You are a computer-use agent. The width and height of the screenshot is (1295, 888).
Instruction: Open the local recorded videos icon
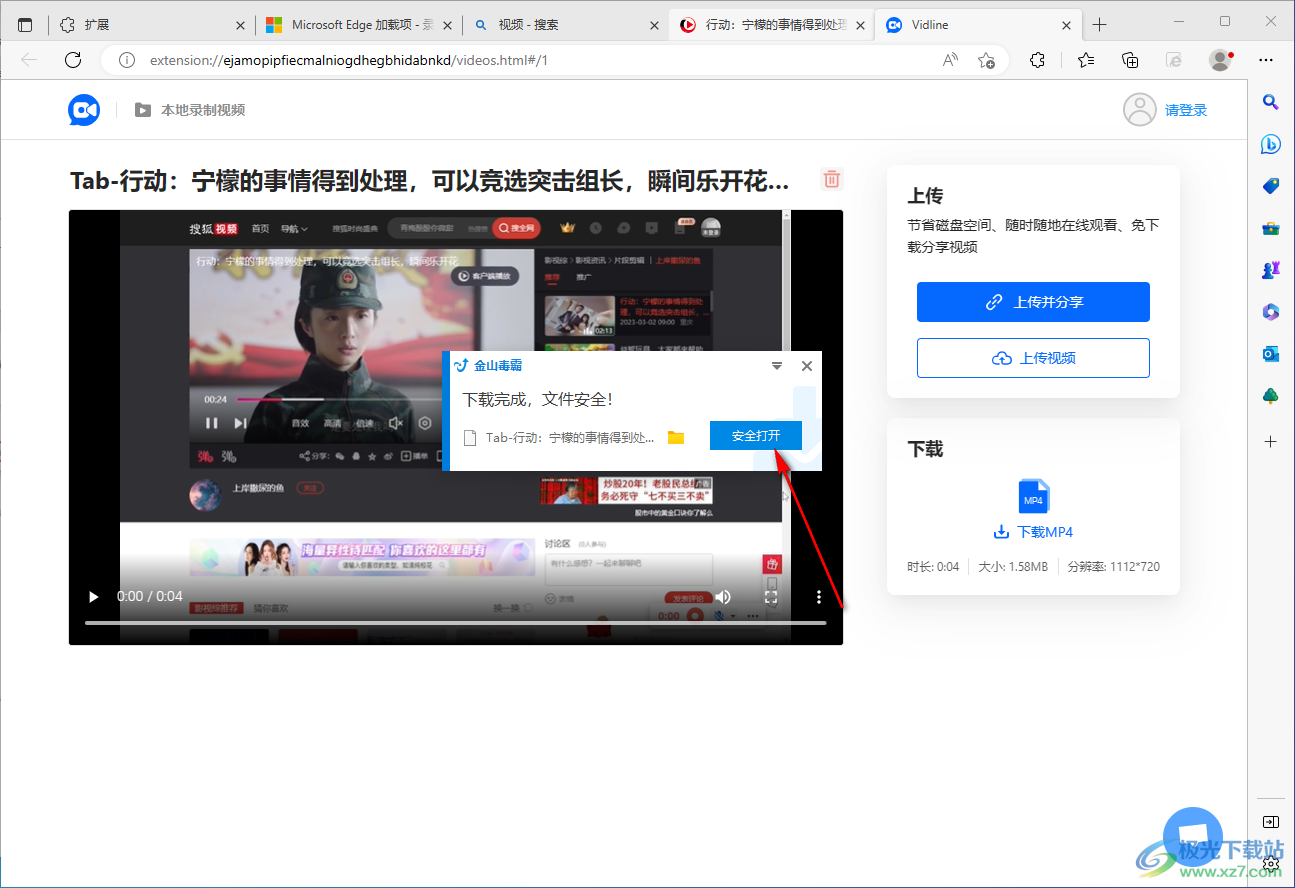click(x=143, y=110)
